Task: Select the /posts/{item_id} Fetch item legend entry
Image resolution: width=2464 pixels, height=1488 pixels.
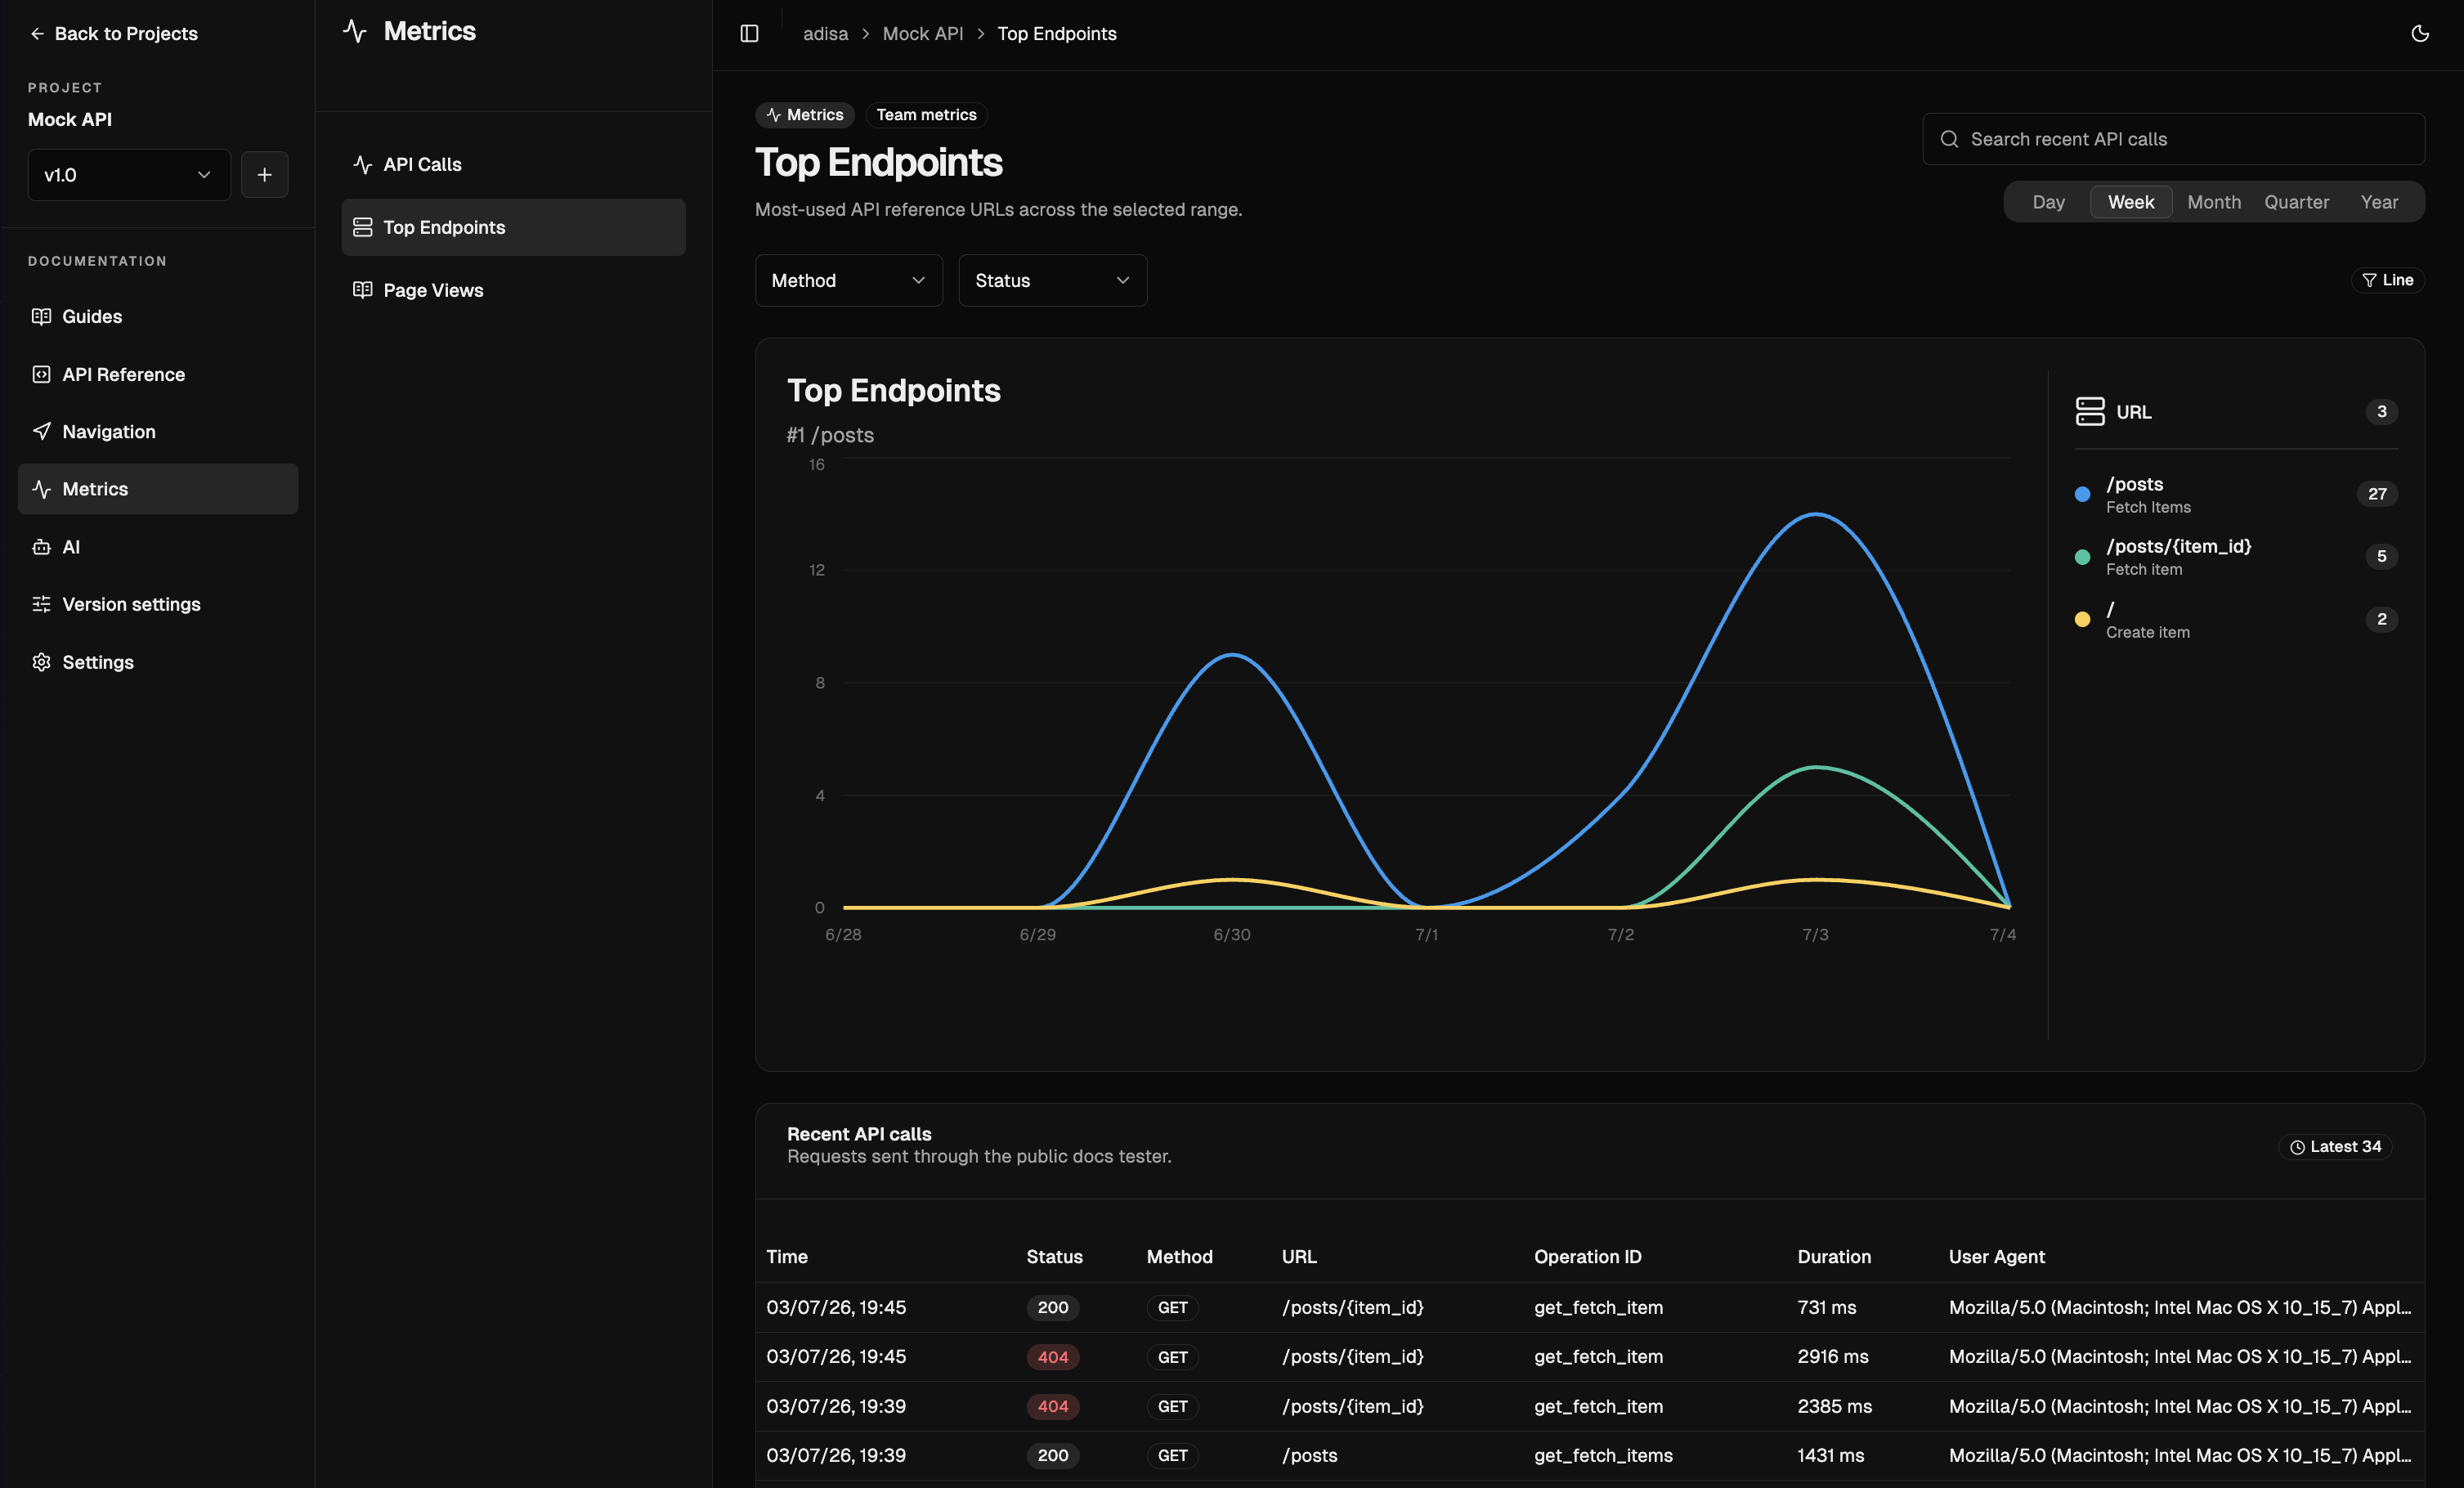Action: 2236,557
